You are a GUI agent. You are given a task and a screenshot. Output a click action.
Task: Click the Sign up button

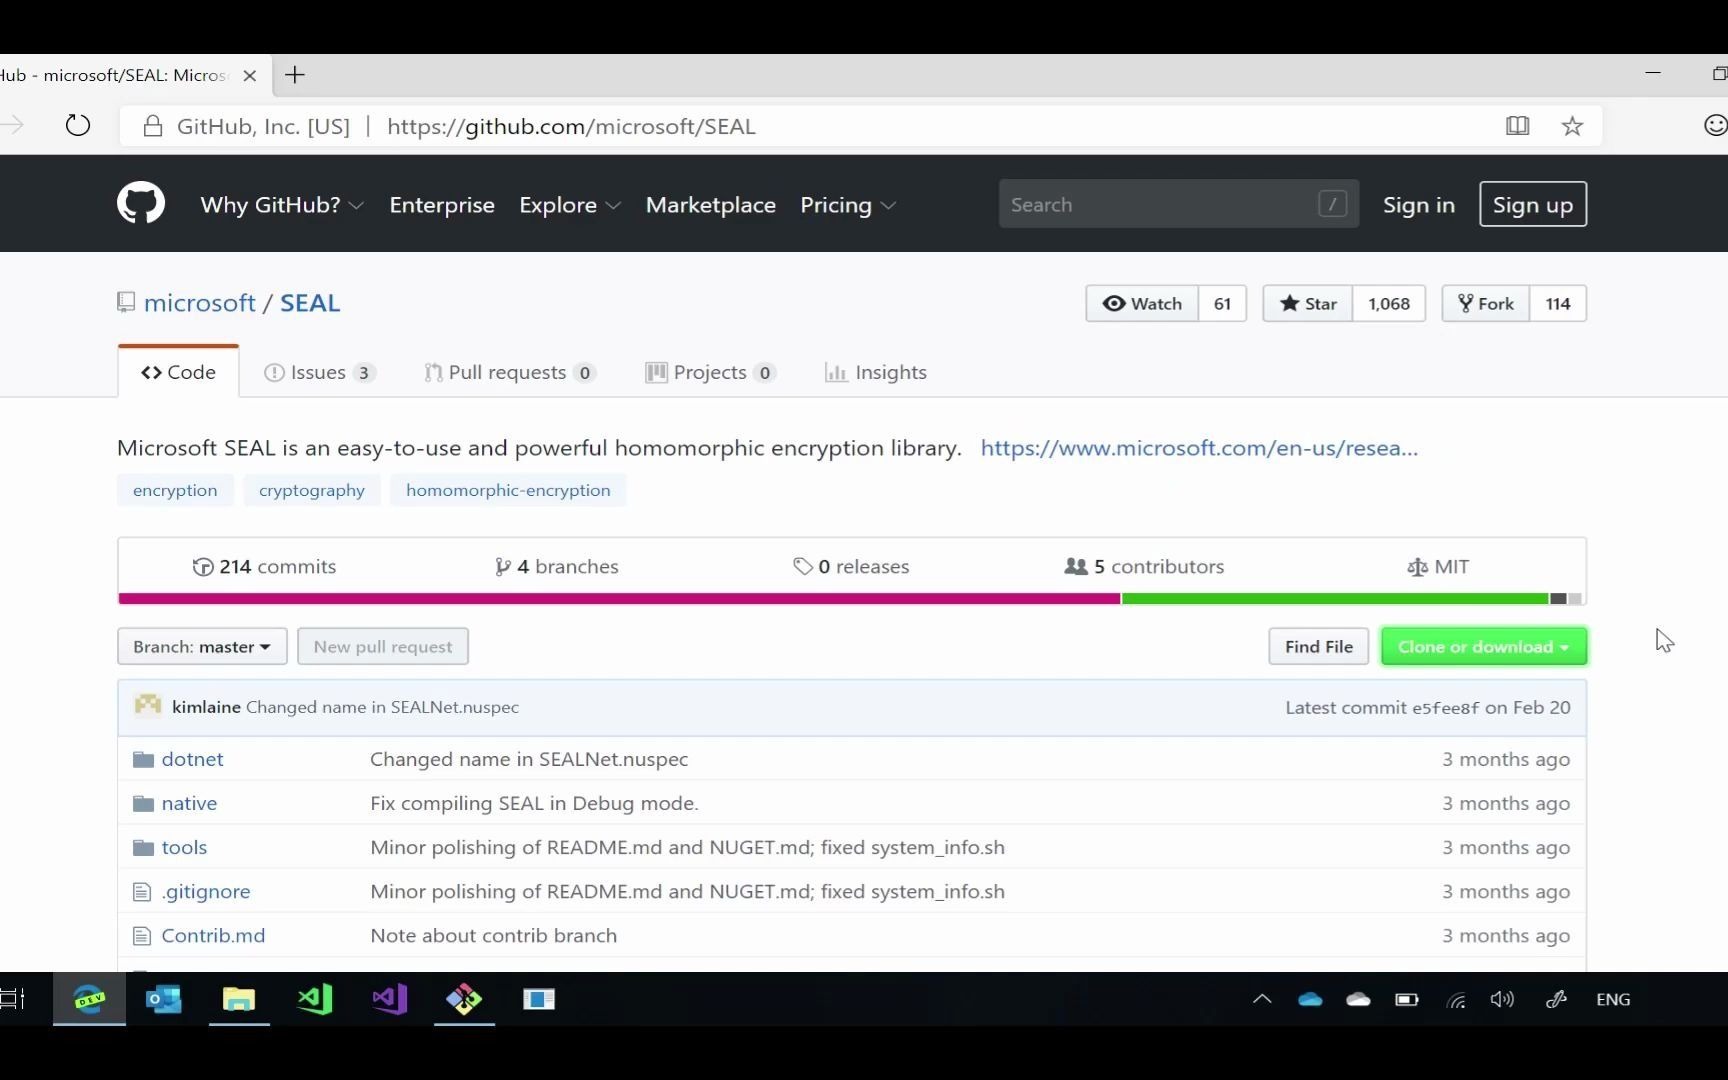click(1532, 204)
